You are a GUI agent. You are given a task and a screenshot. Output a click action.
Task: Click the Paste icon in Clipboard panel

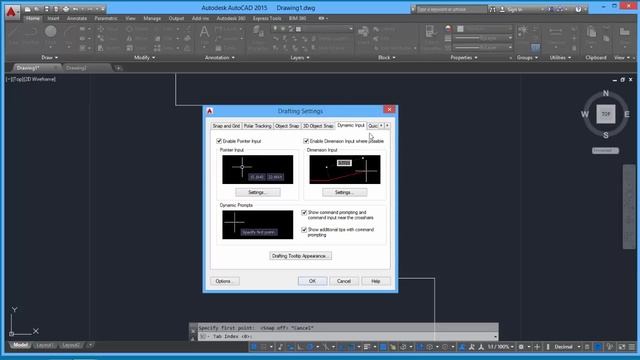[591, 32]
